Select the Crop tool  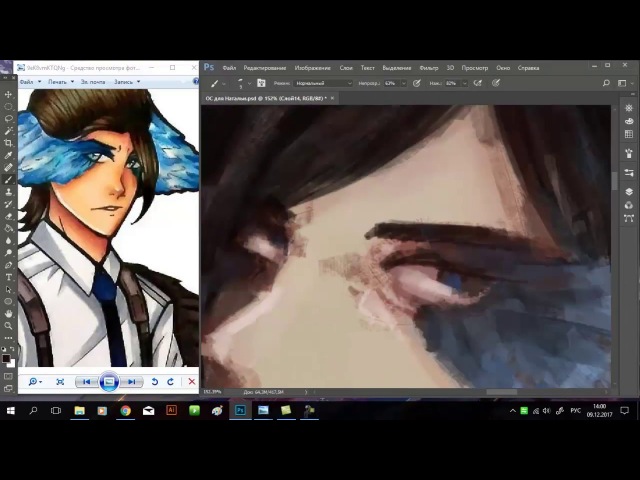coord(8,143)
